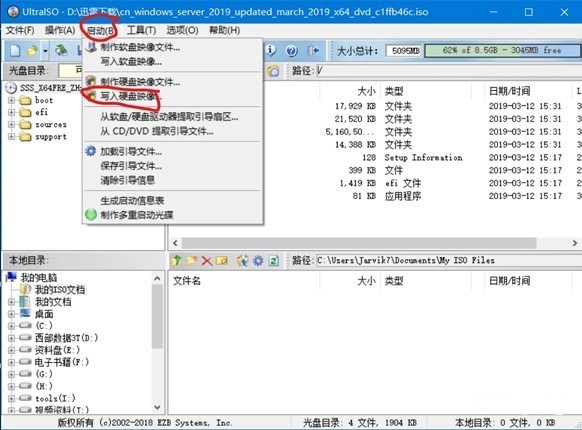The height and width of the screenshot is (430, 582).
Task: Expand the 电子书籍(F:) drive node
Action: (x=12, y=362)
